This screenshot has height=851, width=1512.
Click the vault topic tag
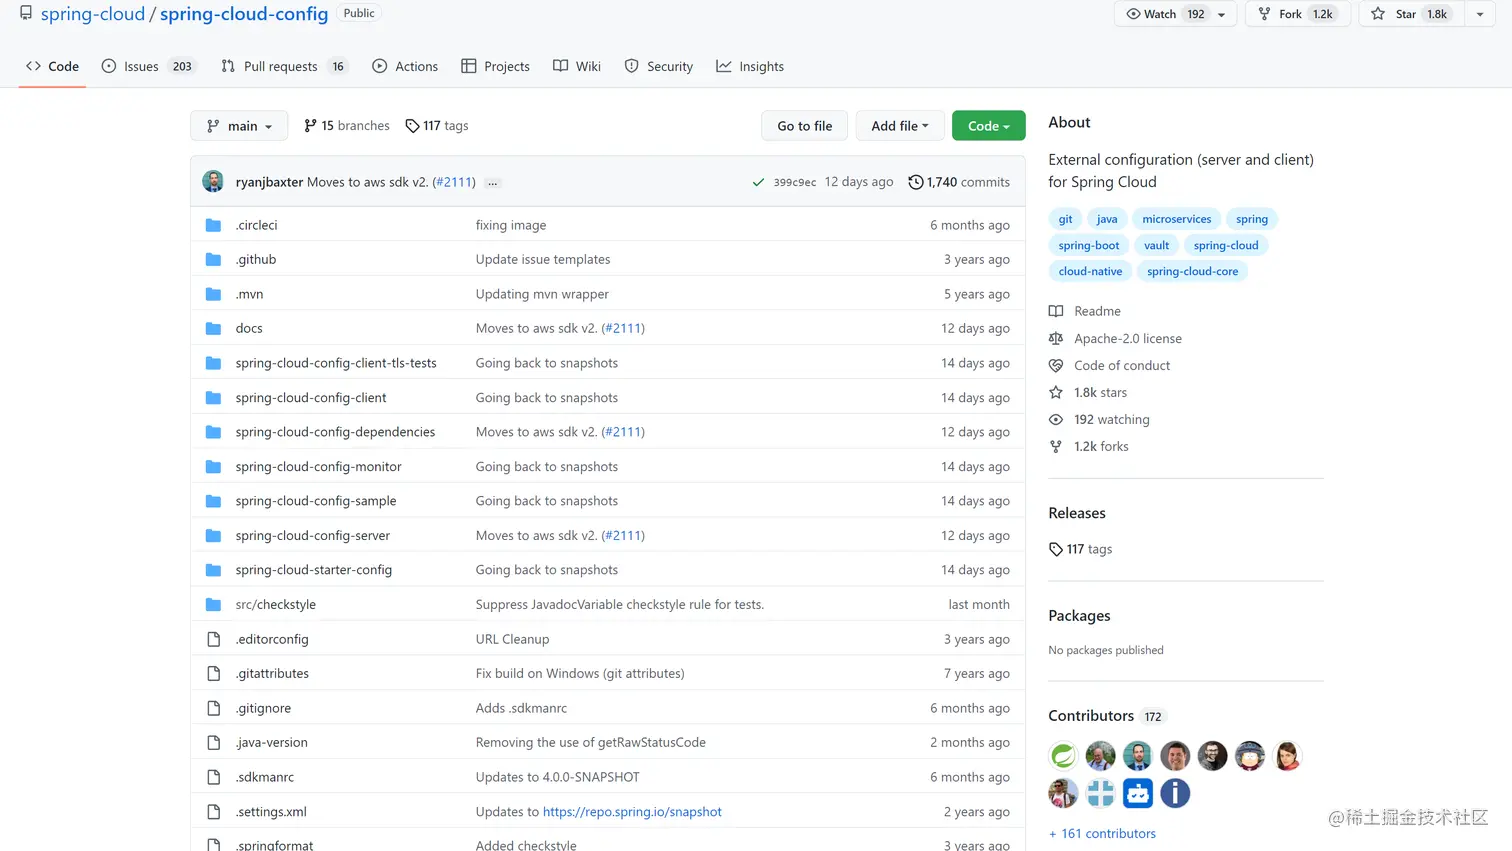tap(1157, 245)
